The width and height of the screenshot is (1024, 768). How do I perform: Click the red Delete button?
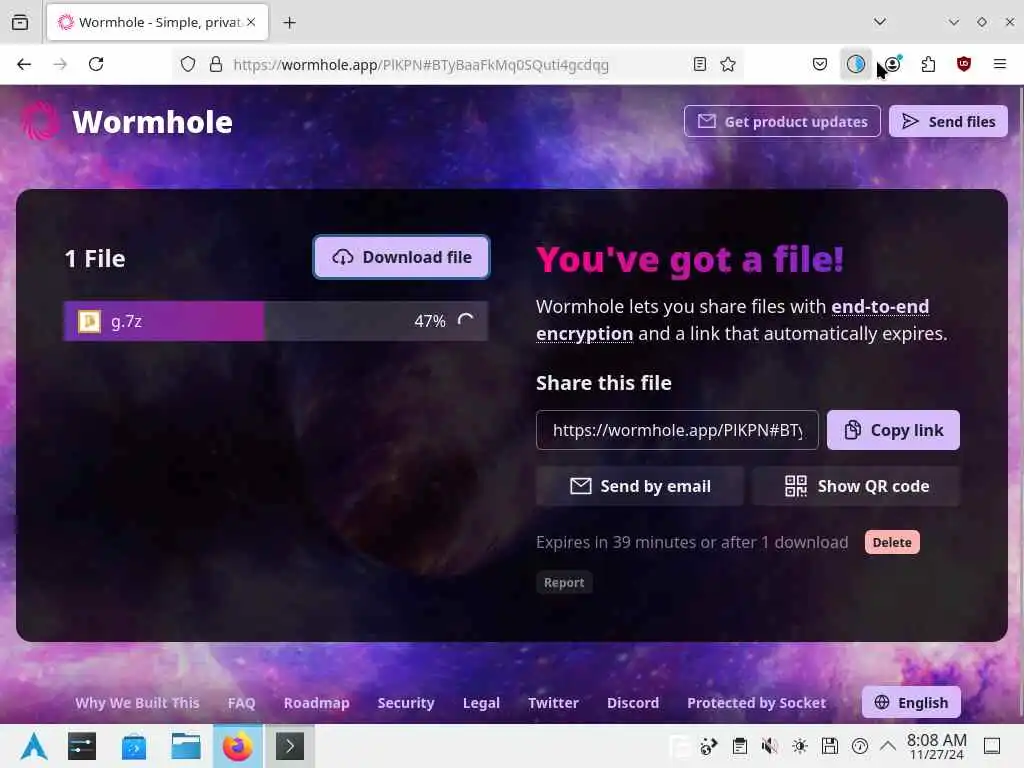(892, 543)
